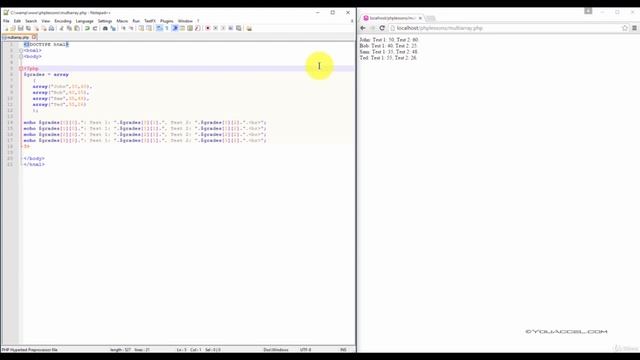Click the UTF-8 encoding status bar field
The image size is (640, 360).
click(x=305, y=350)
